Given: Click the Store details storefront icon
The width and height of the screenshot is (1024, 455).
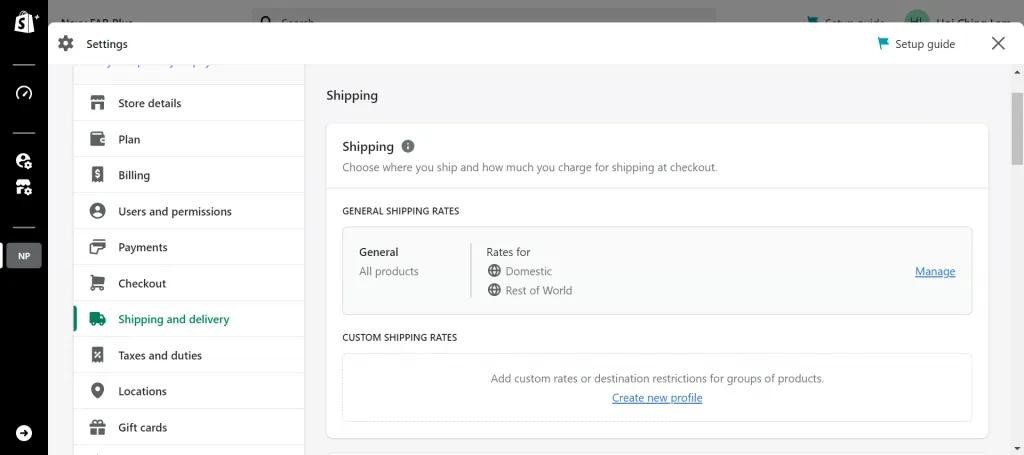Looking at the screenshot, I should point(97,103).
